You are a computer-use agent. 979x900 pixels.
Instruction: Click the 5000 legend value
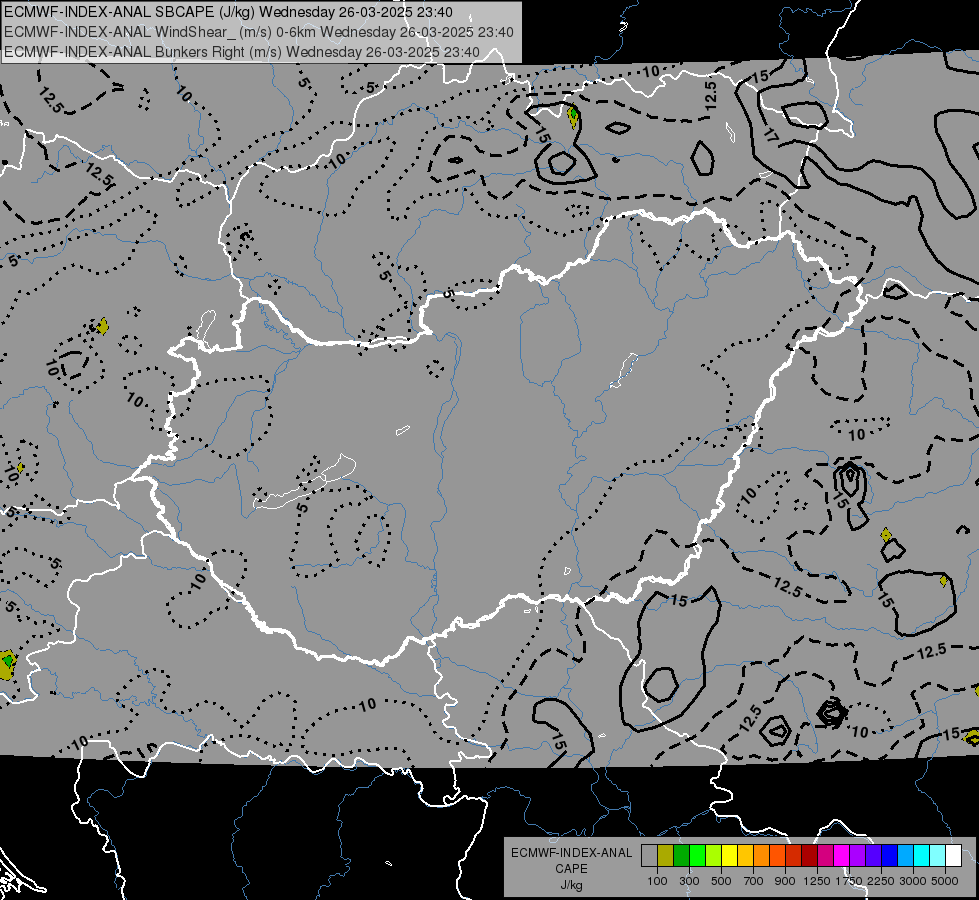945,881
